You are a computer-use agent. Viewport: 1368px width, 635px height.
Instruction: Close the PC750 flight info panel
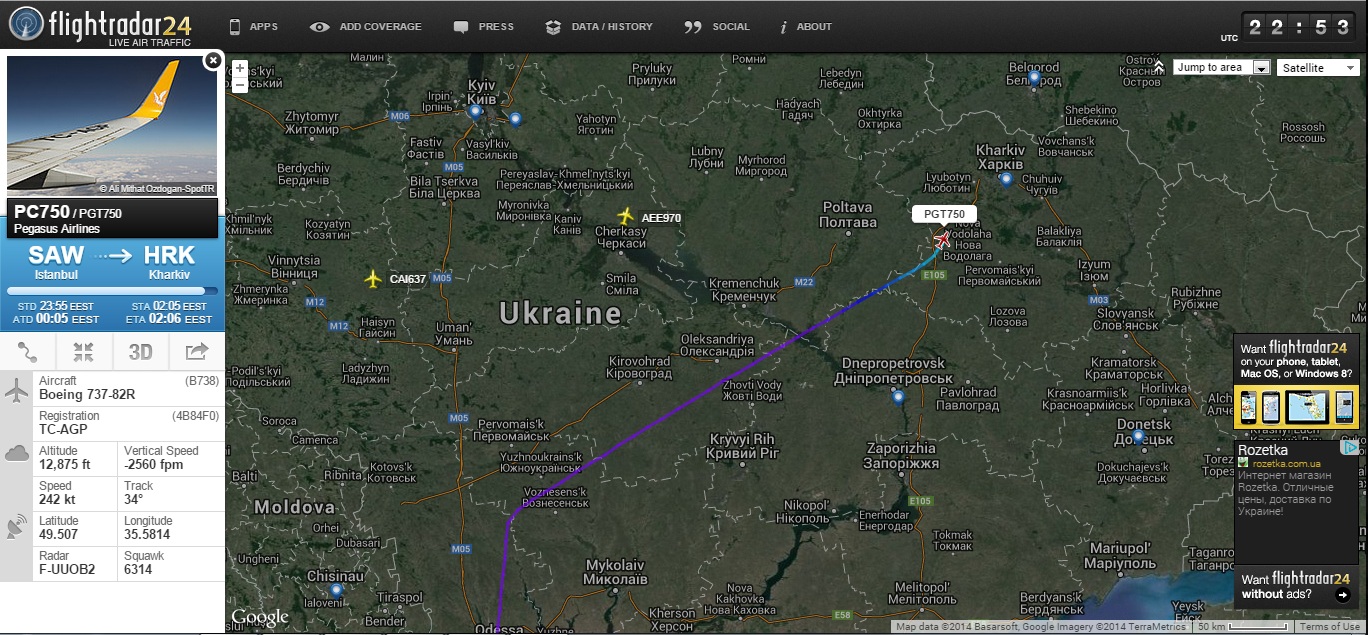click(x=212, y=61)
